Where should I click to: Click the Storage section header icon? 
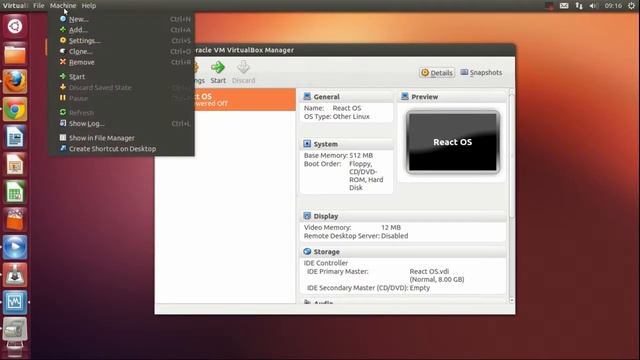click(307, 251)
